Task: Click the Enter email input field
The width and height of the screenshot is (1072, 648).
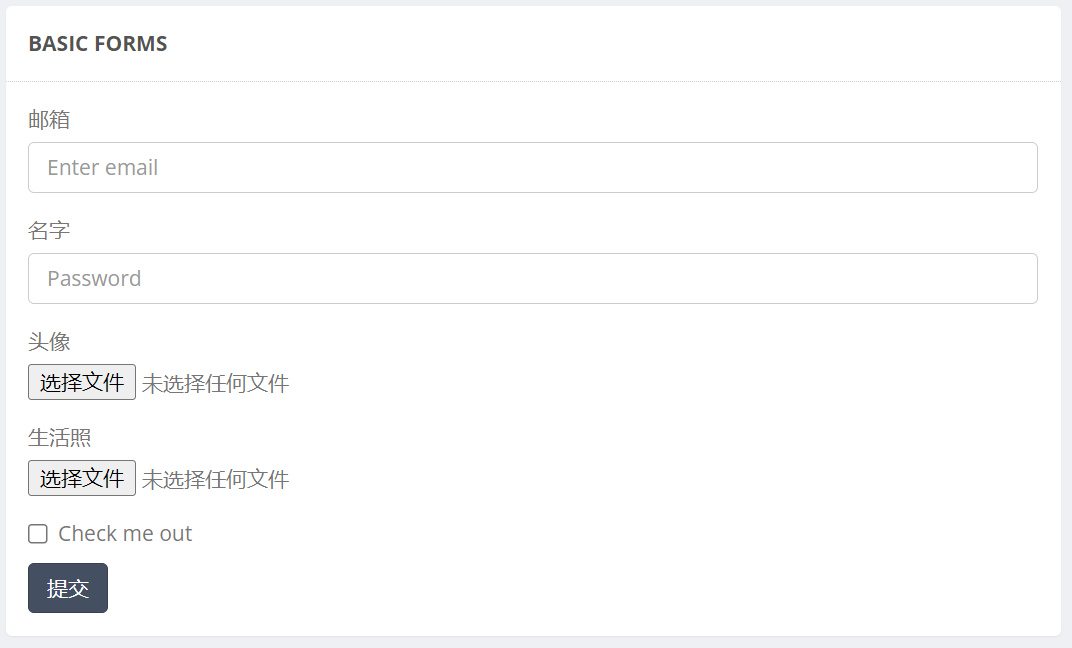Action: pos(532,167)
